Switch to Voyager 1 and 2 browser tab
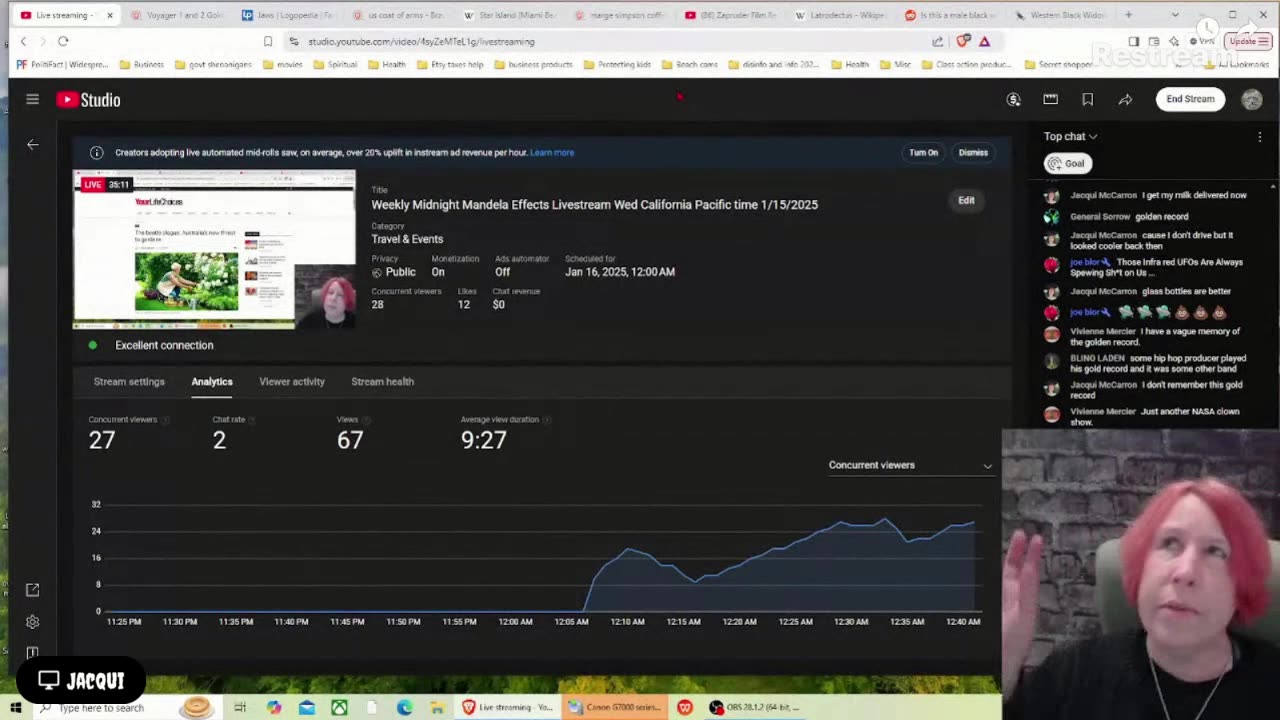 pyautogui.click(x=178, y=15)
